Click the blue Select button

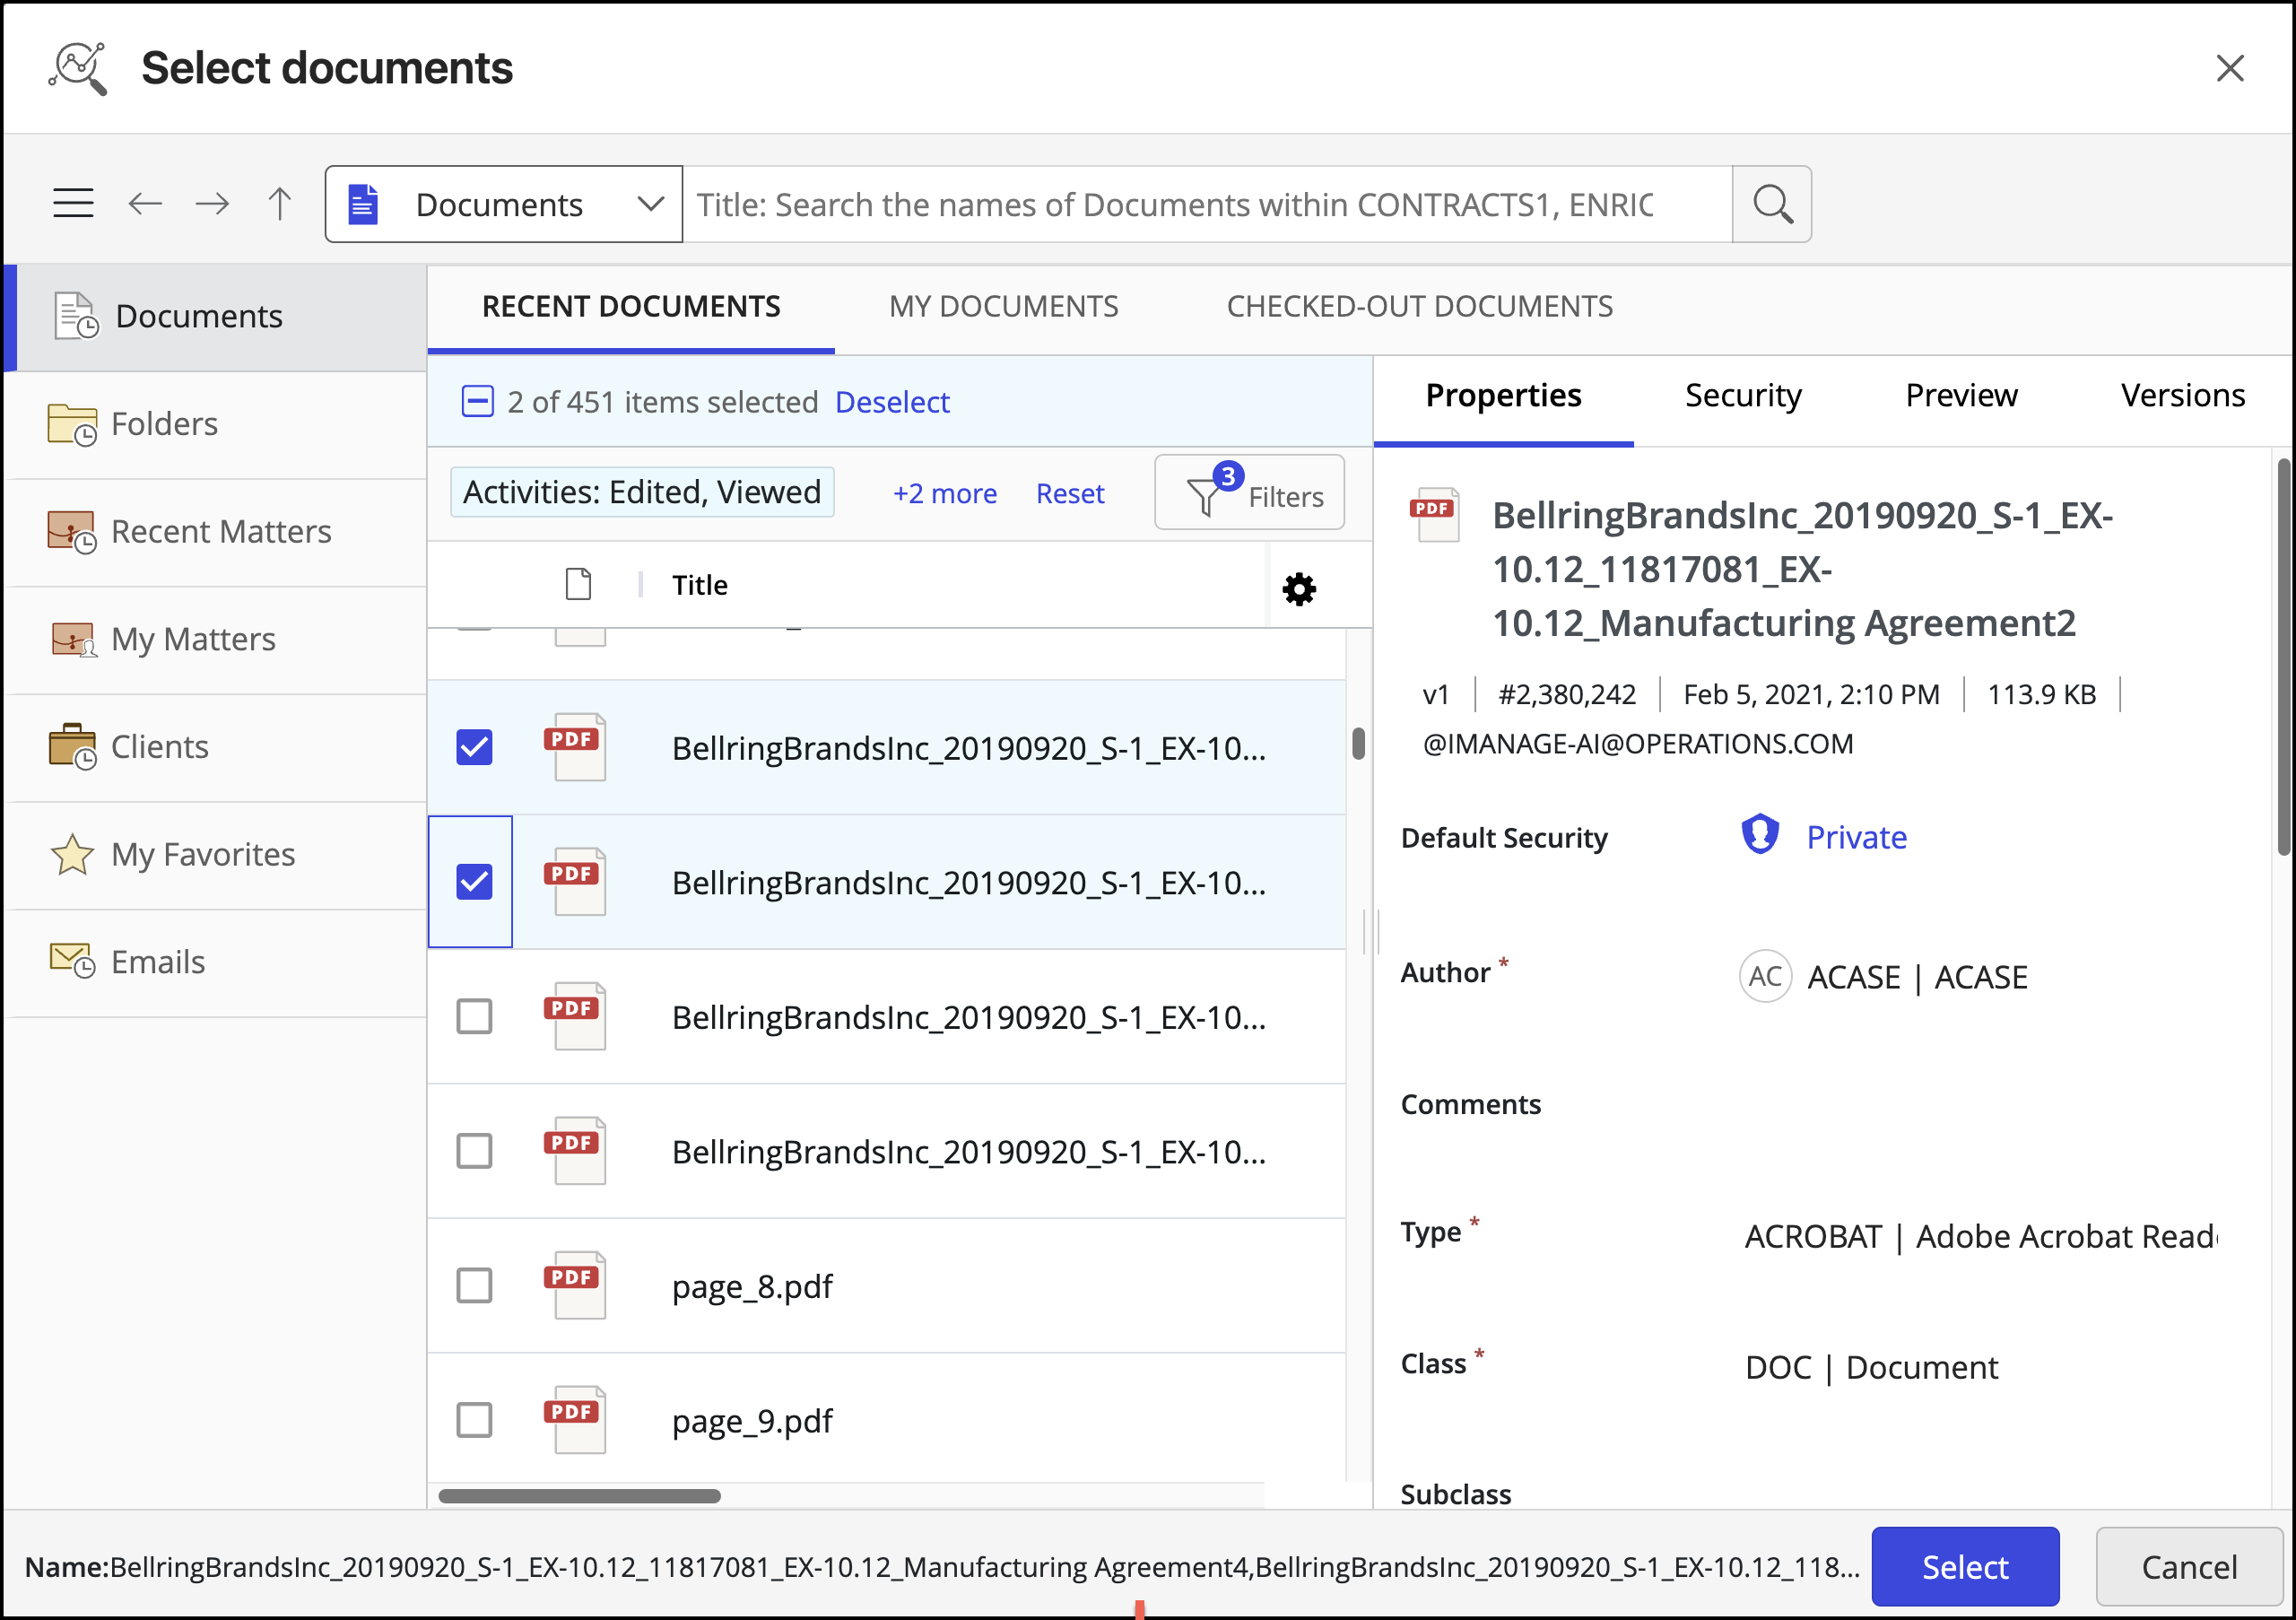pyautogui.click(x=1964, y=1566)
